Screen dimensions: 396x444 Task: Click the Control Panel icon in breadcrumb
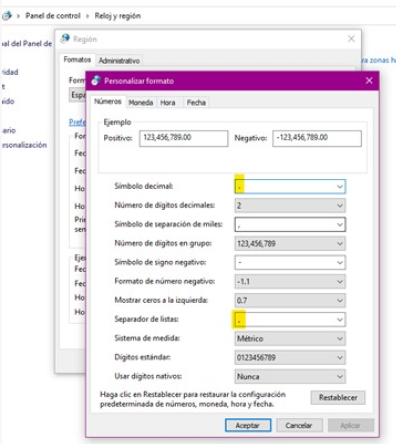7,16
